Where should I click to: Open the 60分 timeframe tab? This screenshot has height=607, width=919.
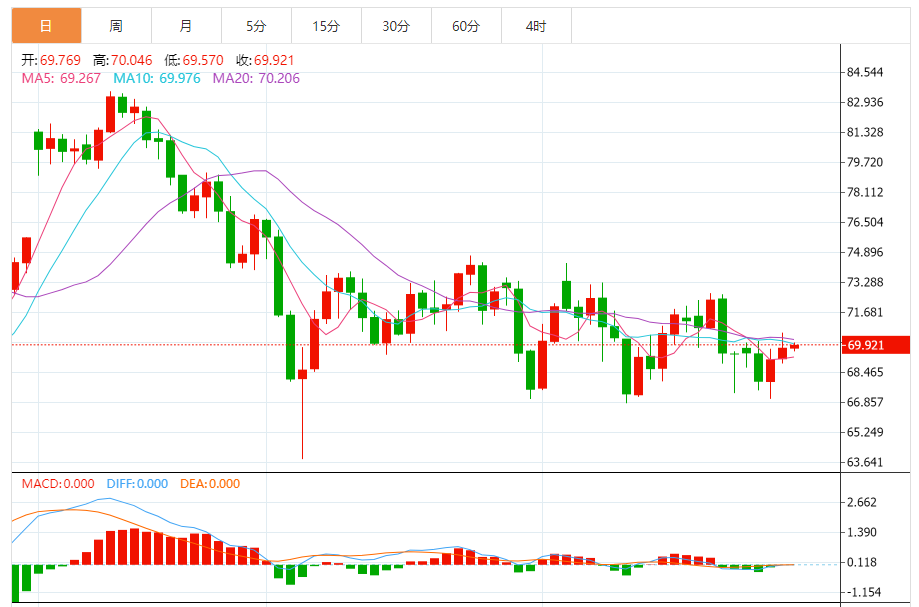click(467, 26)
